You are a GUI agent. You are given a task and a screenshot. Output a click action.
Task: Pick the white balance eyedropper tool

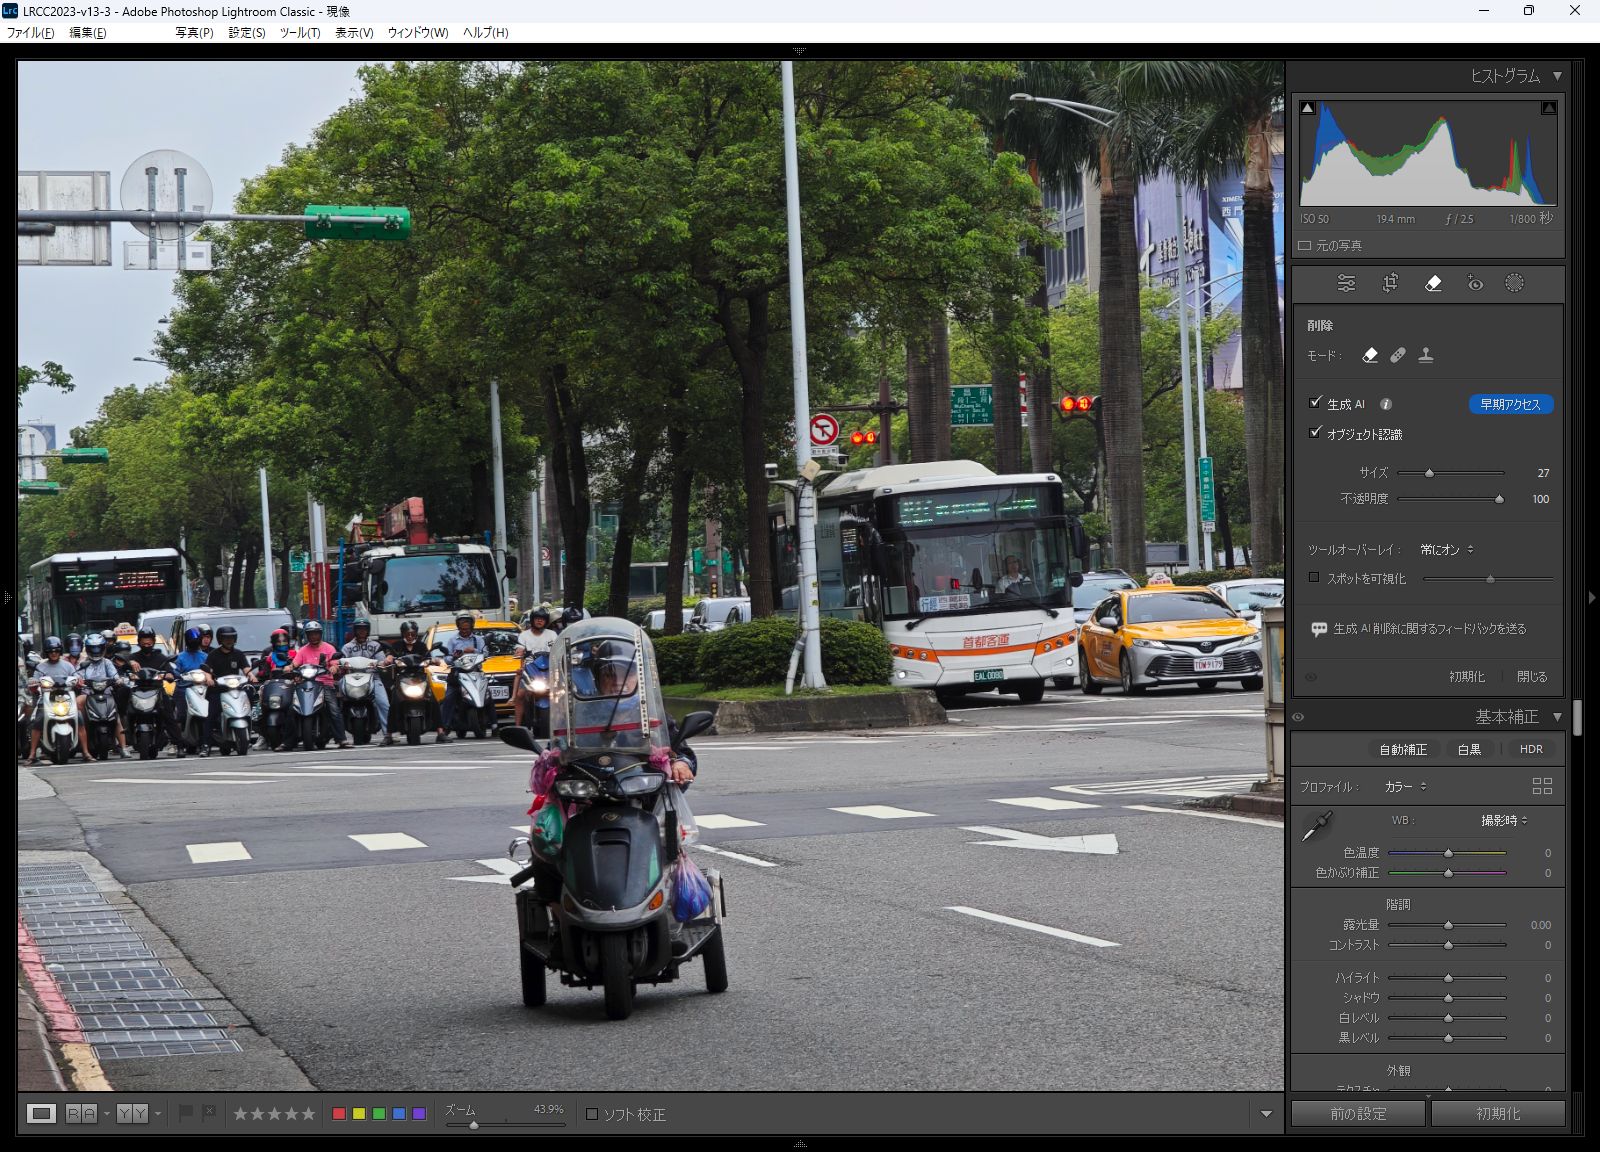click(1317, 827)
